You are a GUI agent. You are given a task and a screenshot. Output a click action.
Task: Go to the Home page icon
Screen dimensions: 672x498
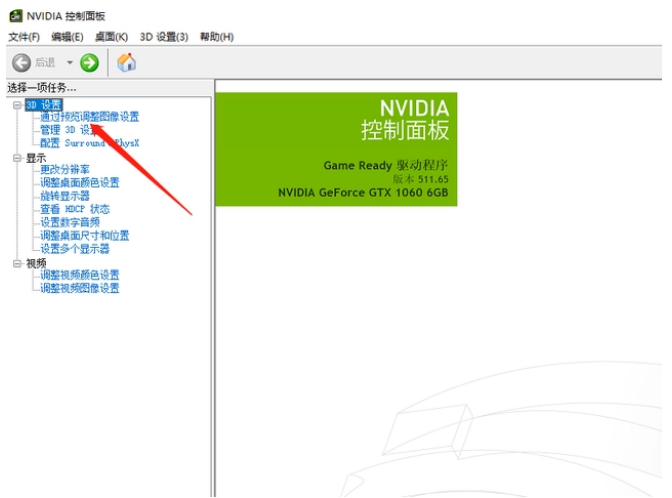(126, 63)
